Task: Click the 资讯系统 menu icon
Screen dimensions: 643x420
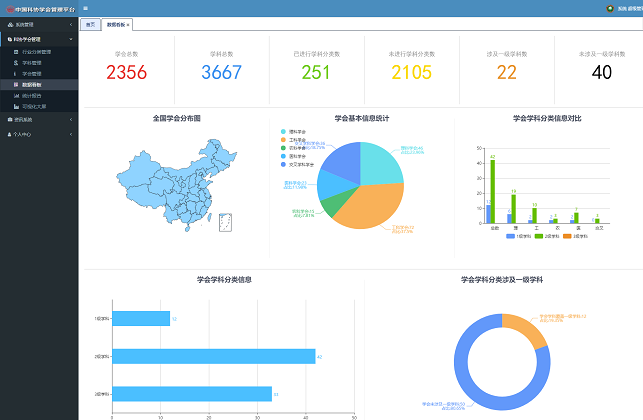Action: tap(10, 120)
